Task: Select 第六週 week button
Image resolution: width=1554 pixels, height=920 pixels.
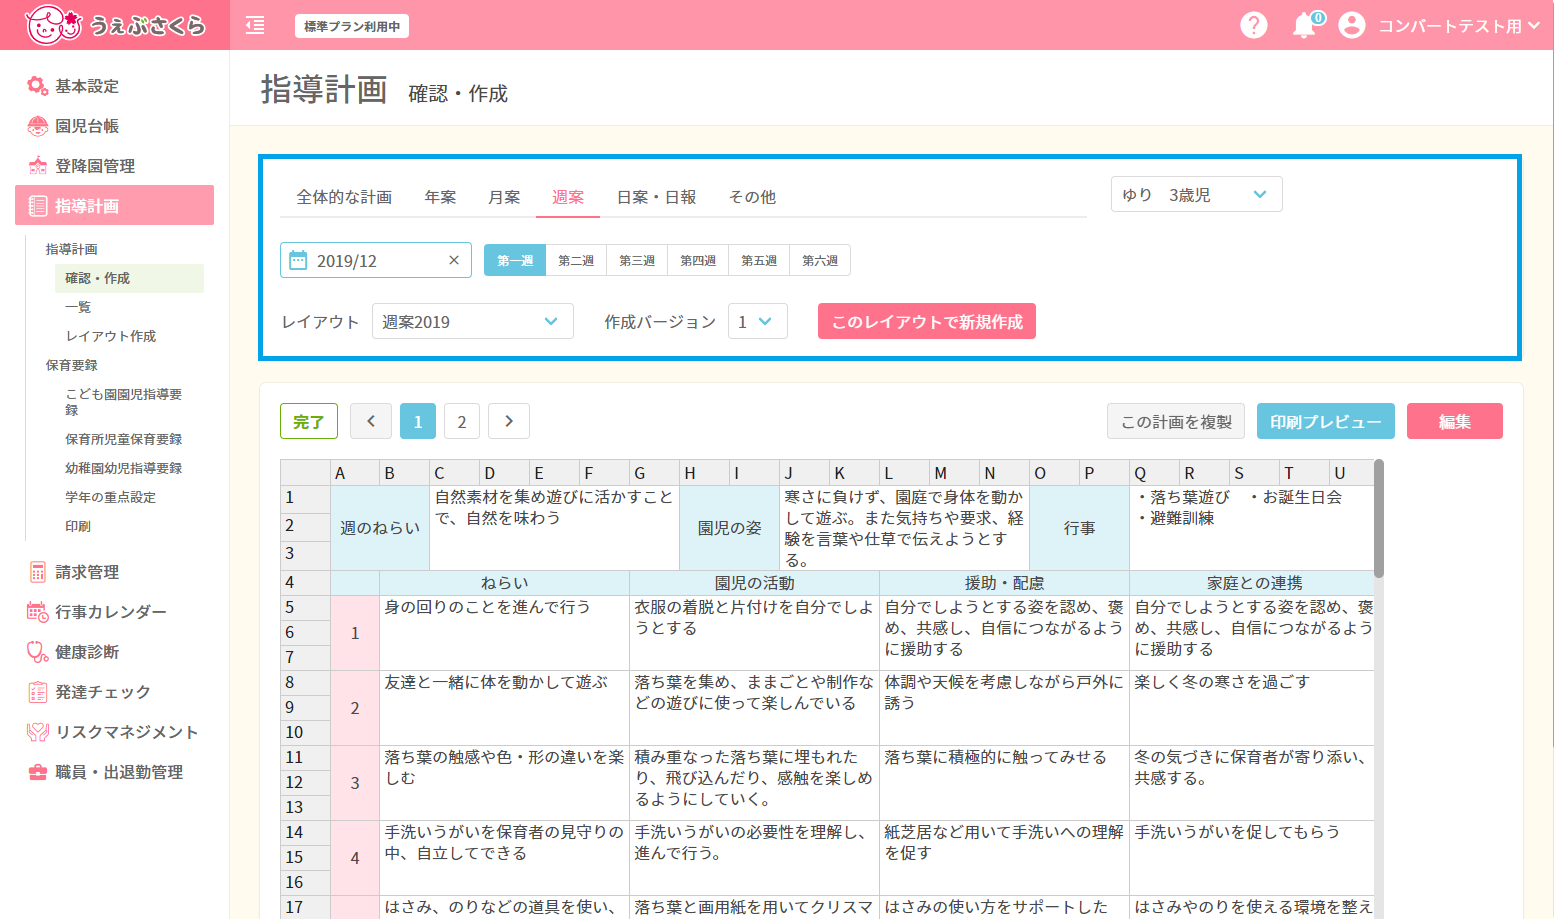Action: [x=820, y=260]
